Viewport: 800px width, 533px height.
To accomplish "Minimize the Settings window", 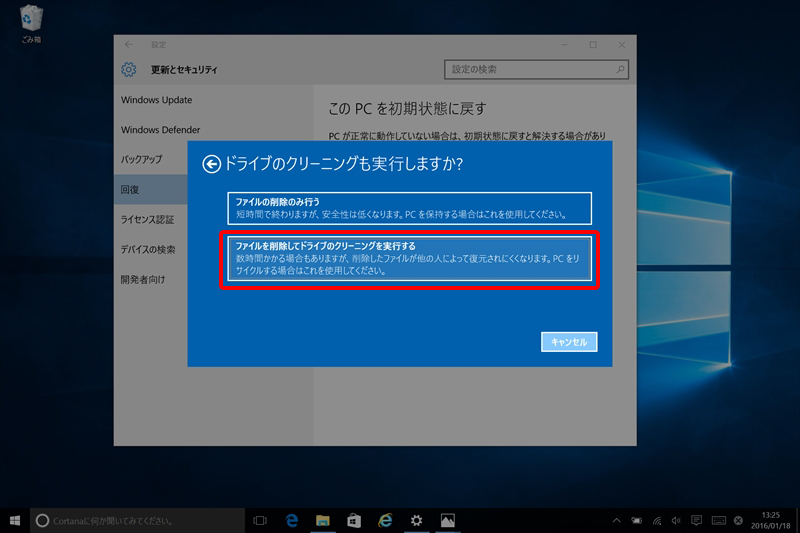I will 564,45.
